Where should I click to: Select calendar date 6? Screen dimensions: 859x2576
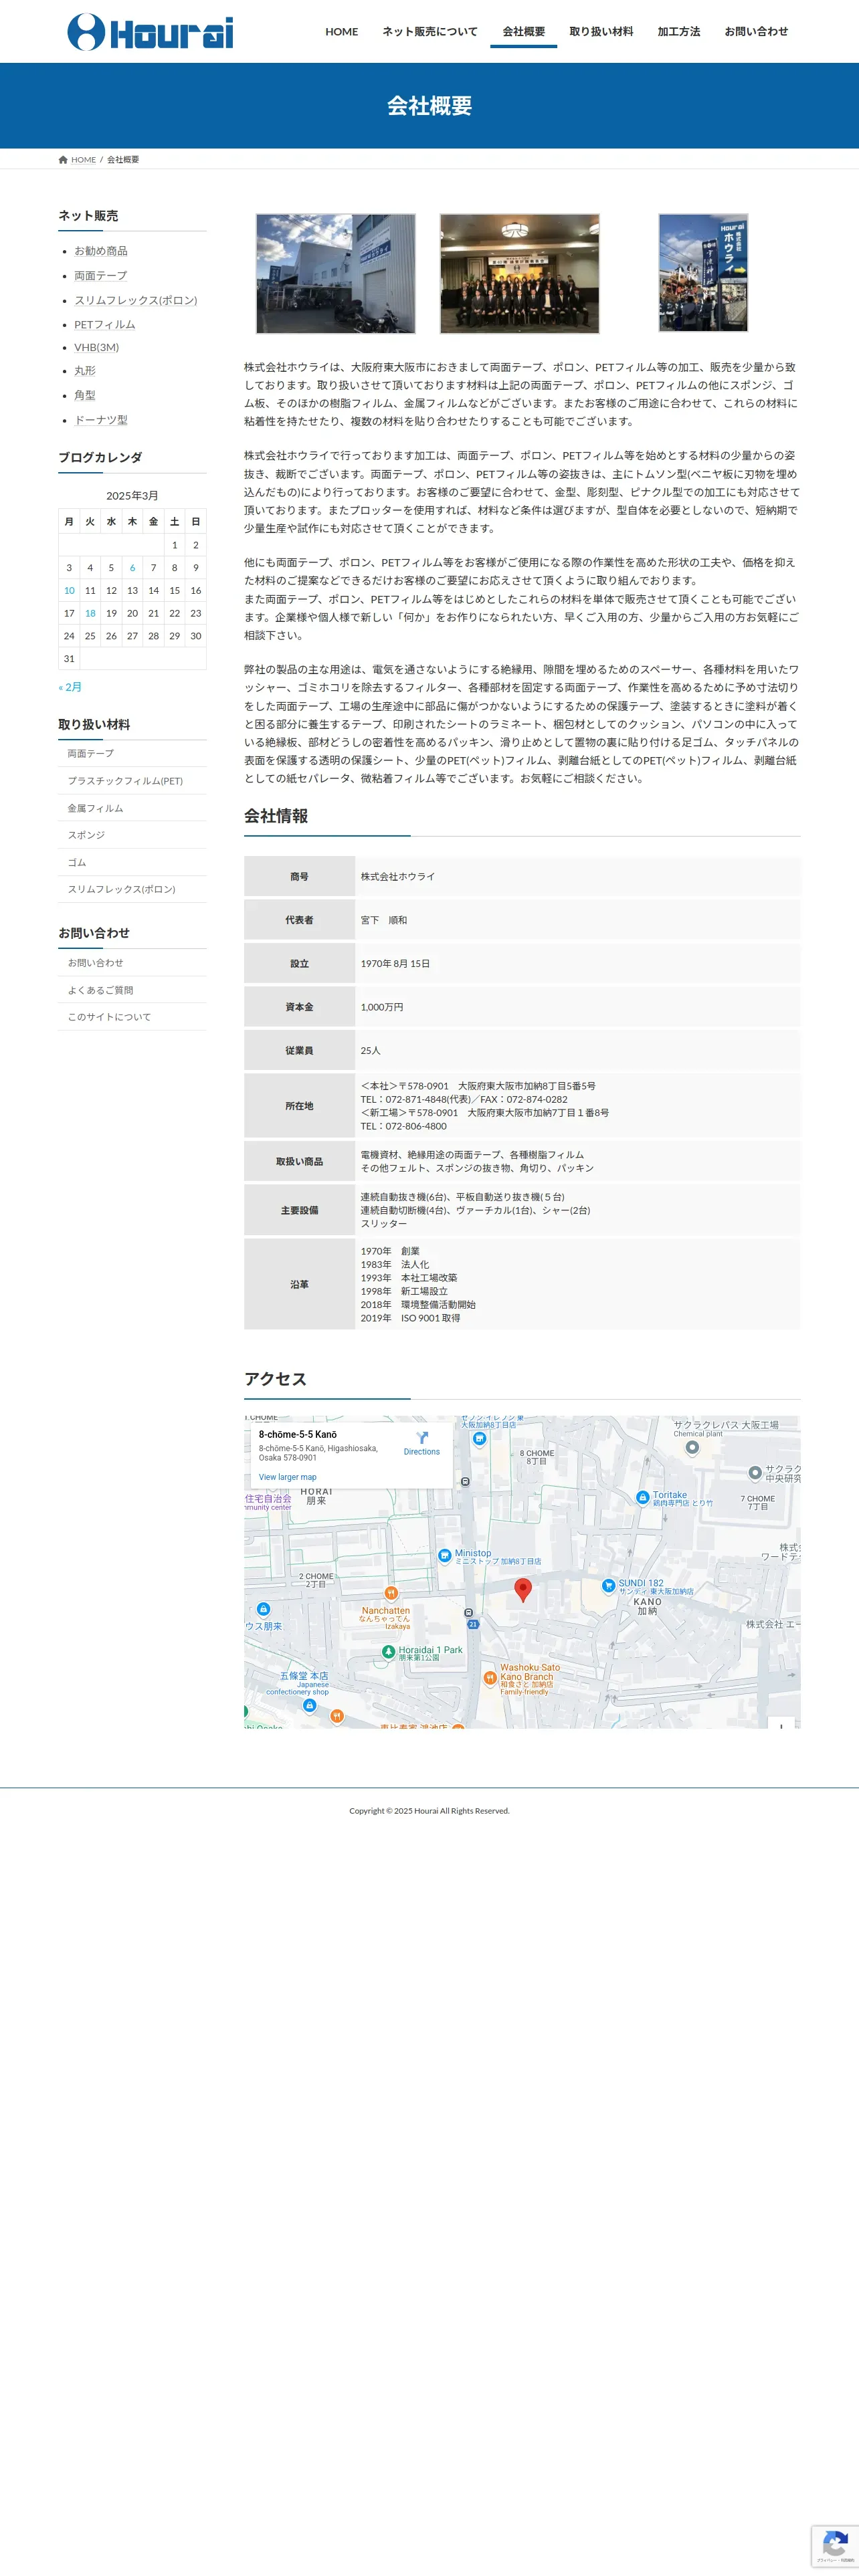[x=132, y=568]
